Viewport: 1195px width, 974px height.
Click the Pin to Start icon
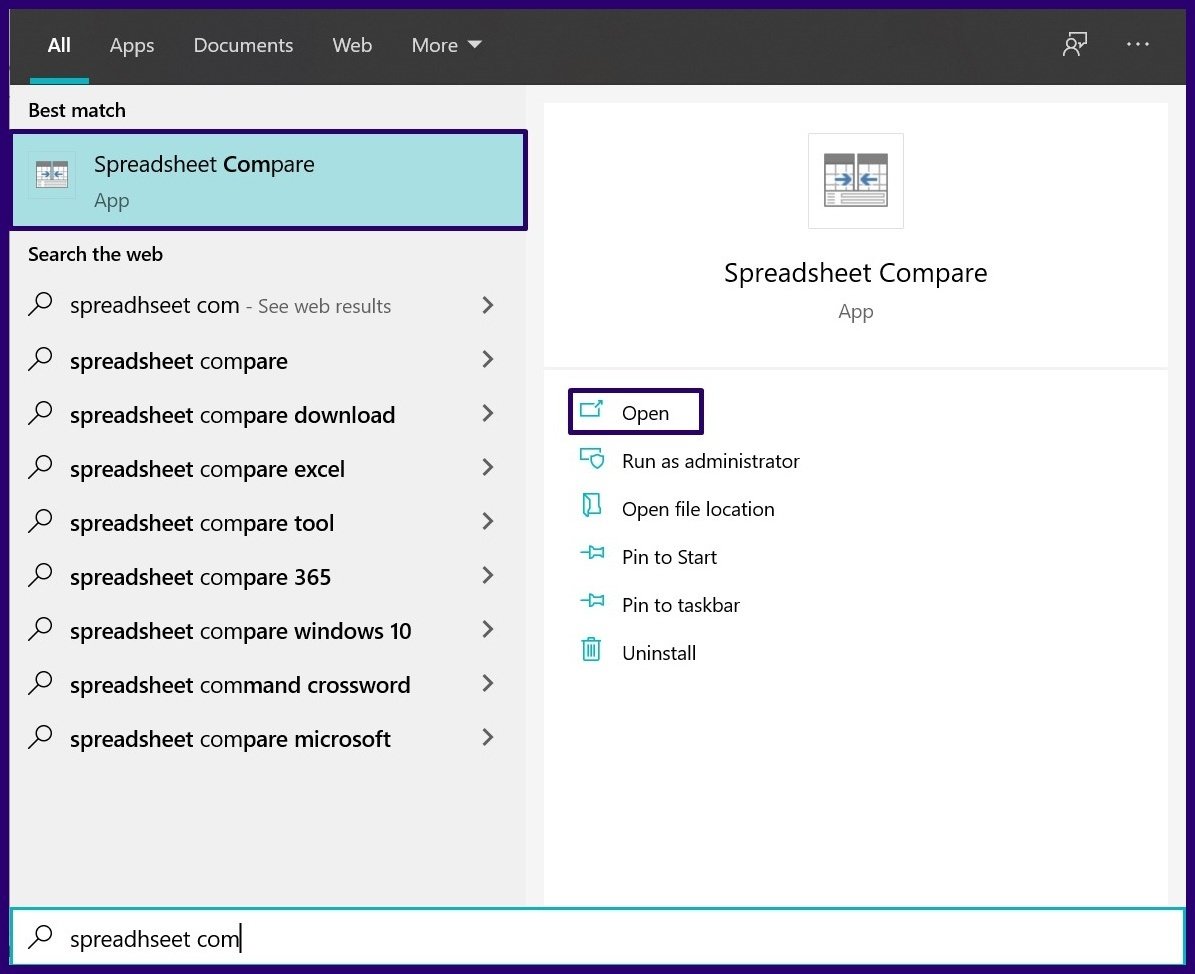(x=593, y=557)
